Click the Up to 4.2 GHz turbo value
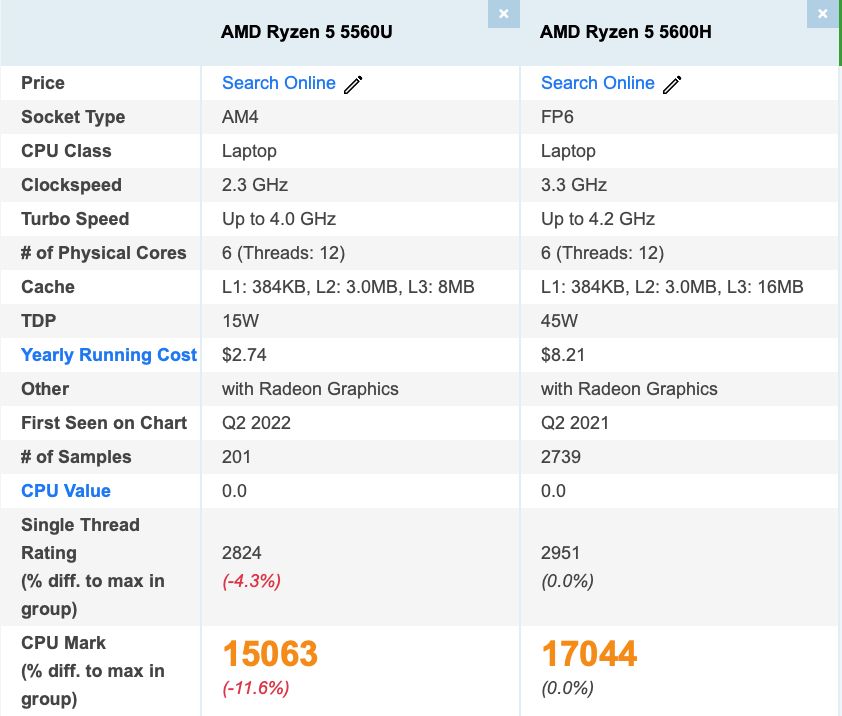Screen dimensions: 842x716 coord(598,219)
